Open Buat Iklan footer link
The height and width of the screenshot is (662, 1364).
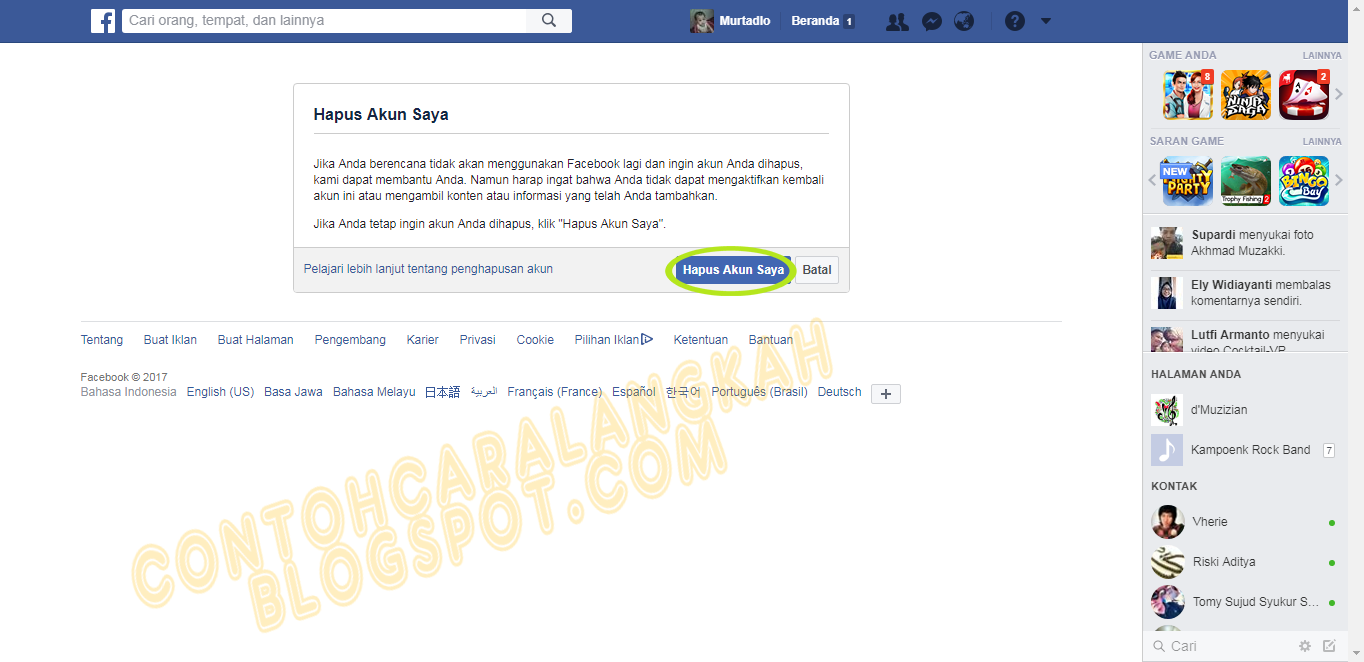pyautogui.click(x=170, y=340)
